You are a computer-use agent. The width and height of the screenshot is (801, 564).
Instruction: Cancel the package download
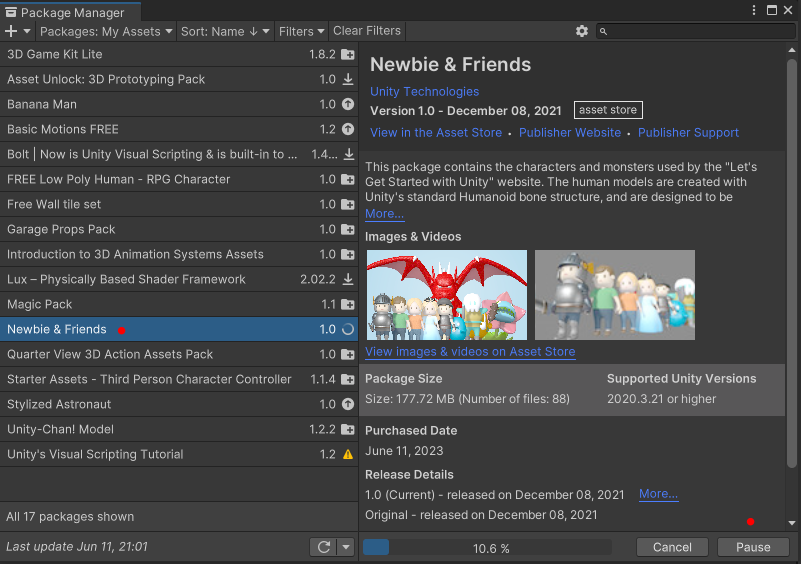click(672, 547)
